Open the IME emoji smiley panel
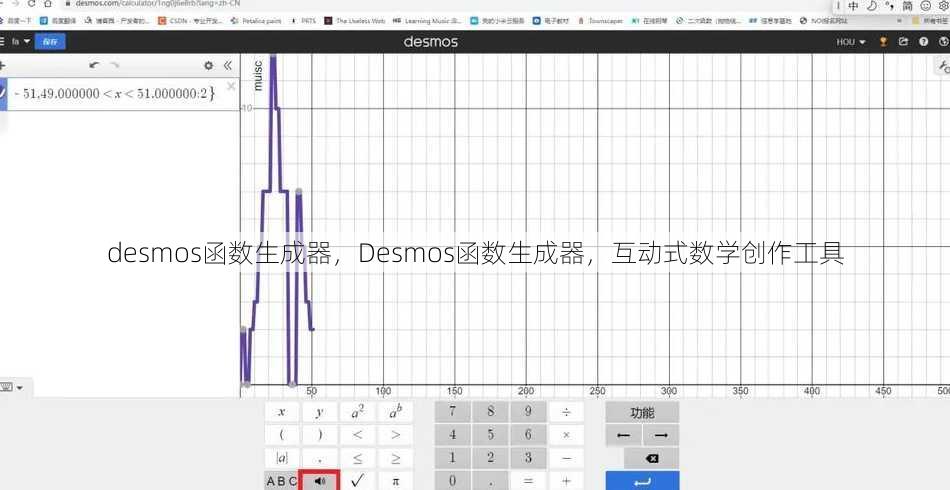 pyautogui.click(x=925, y=5)
